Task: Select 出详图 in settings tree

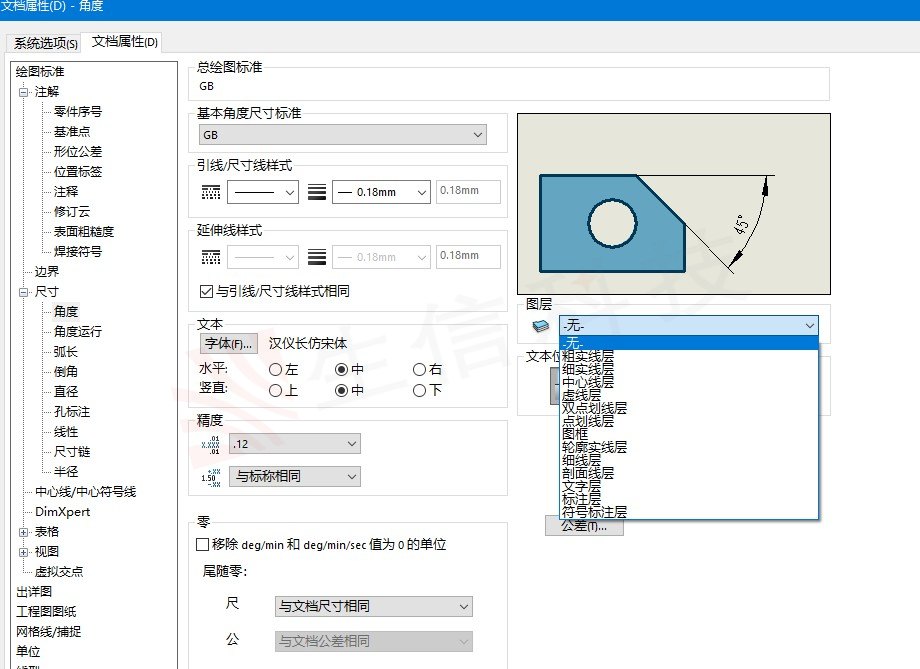Action: tap(33, 592)
